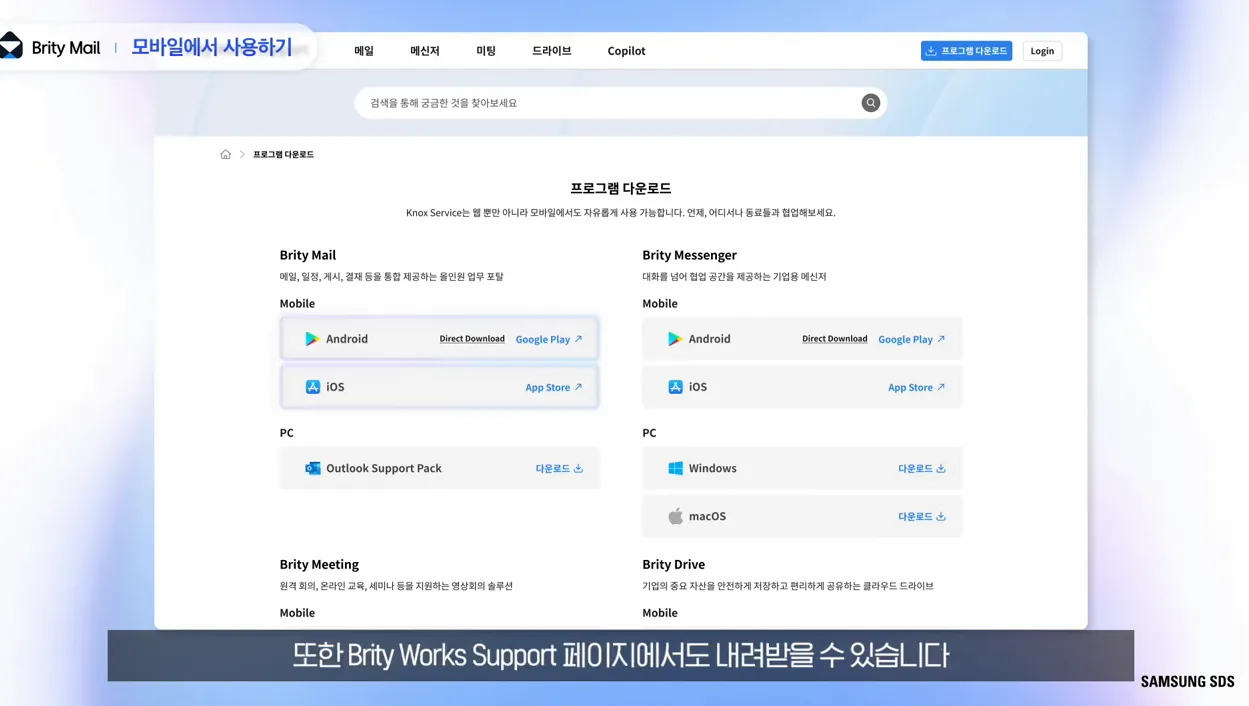This screenshot has width=1249, height=706.
Task: Click the Brity Mail iOS App Store icon
Action: [313, 387]
